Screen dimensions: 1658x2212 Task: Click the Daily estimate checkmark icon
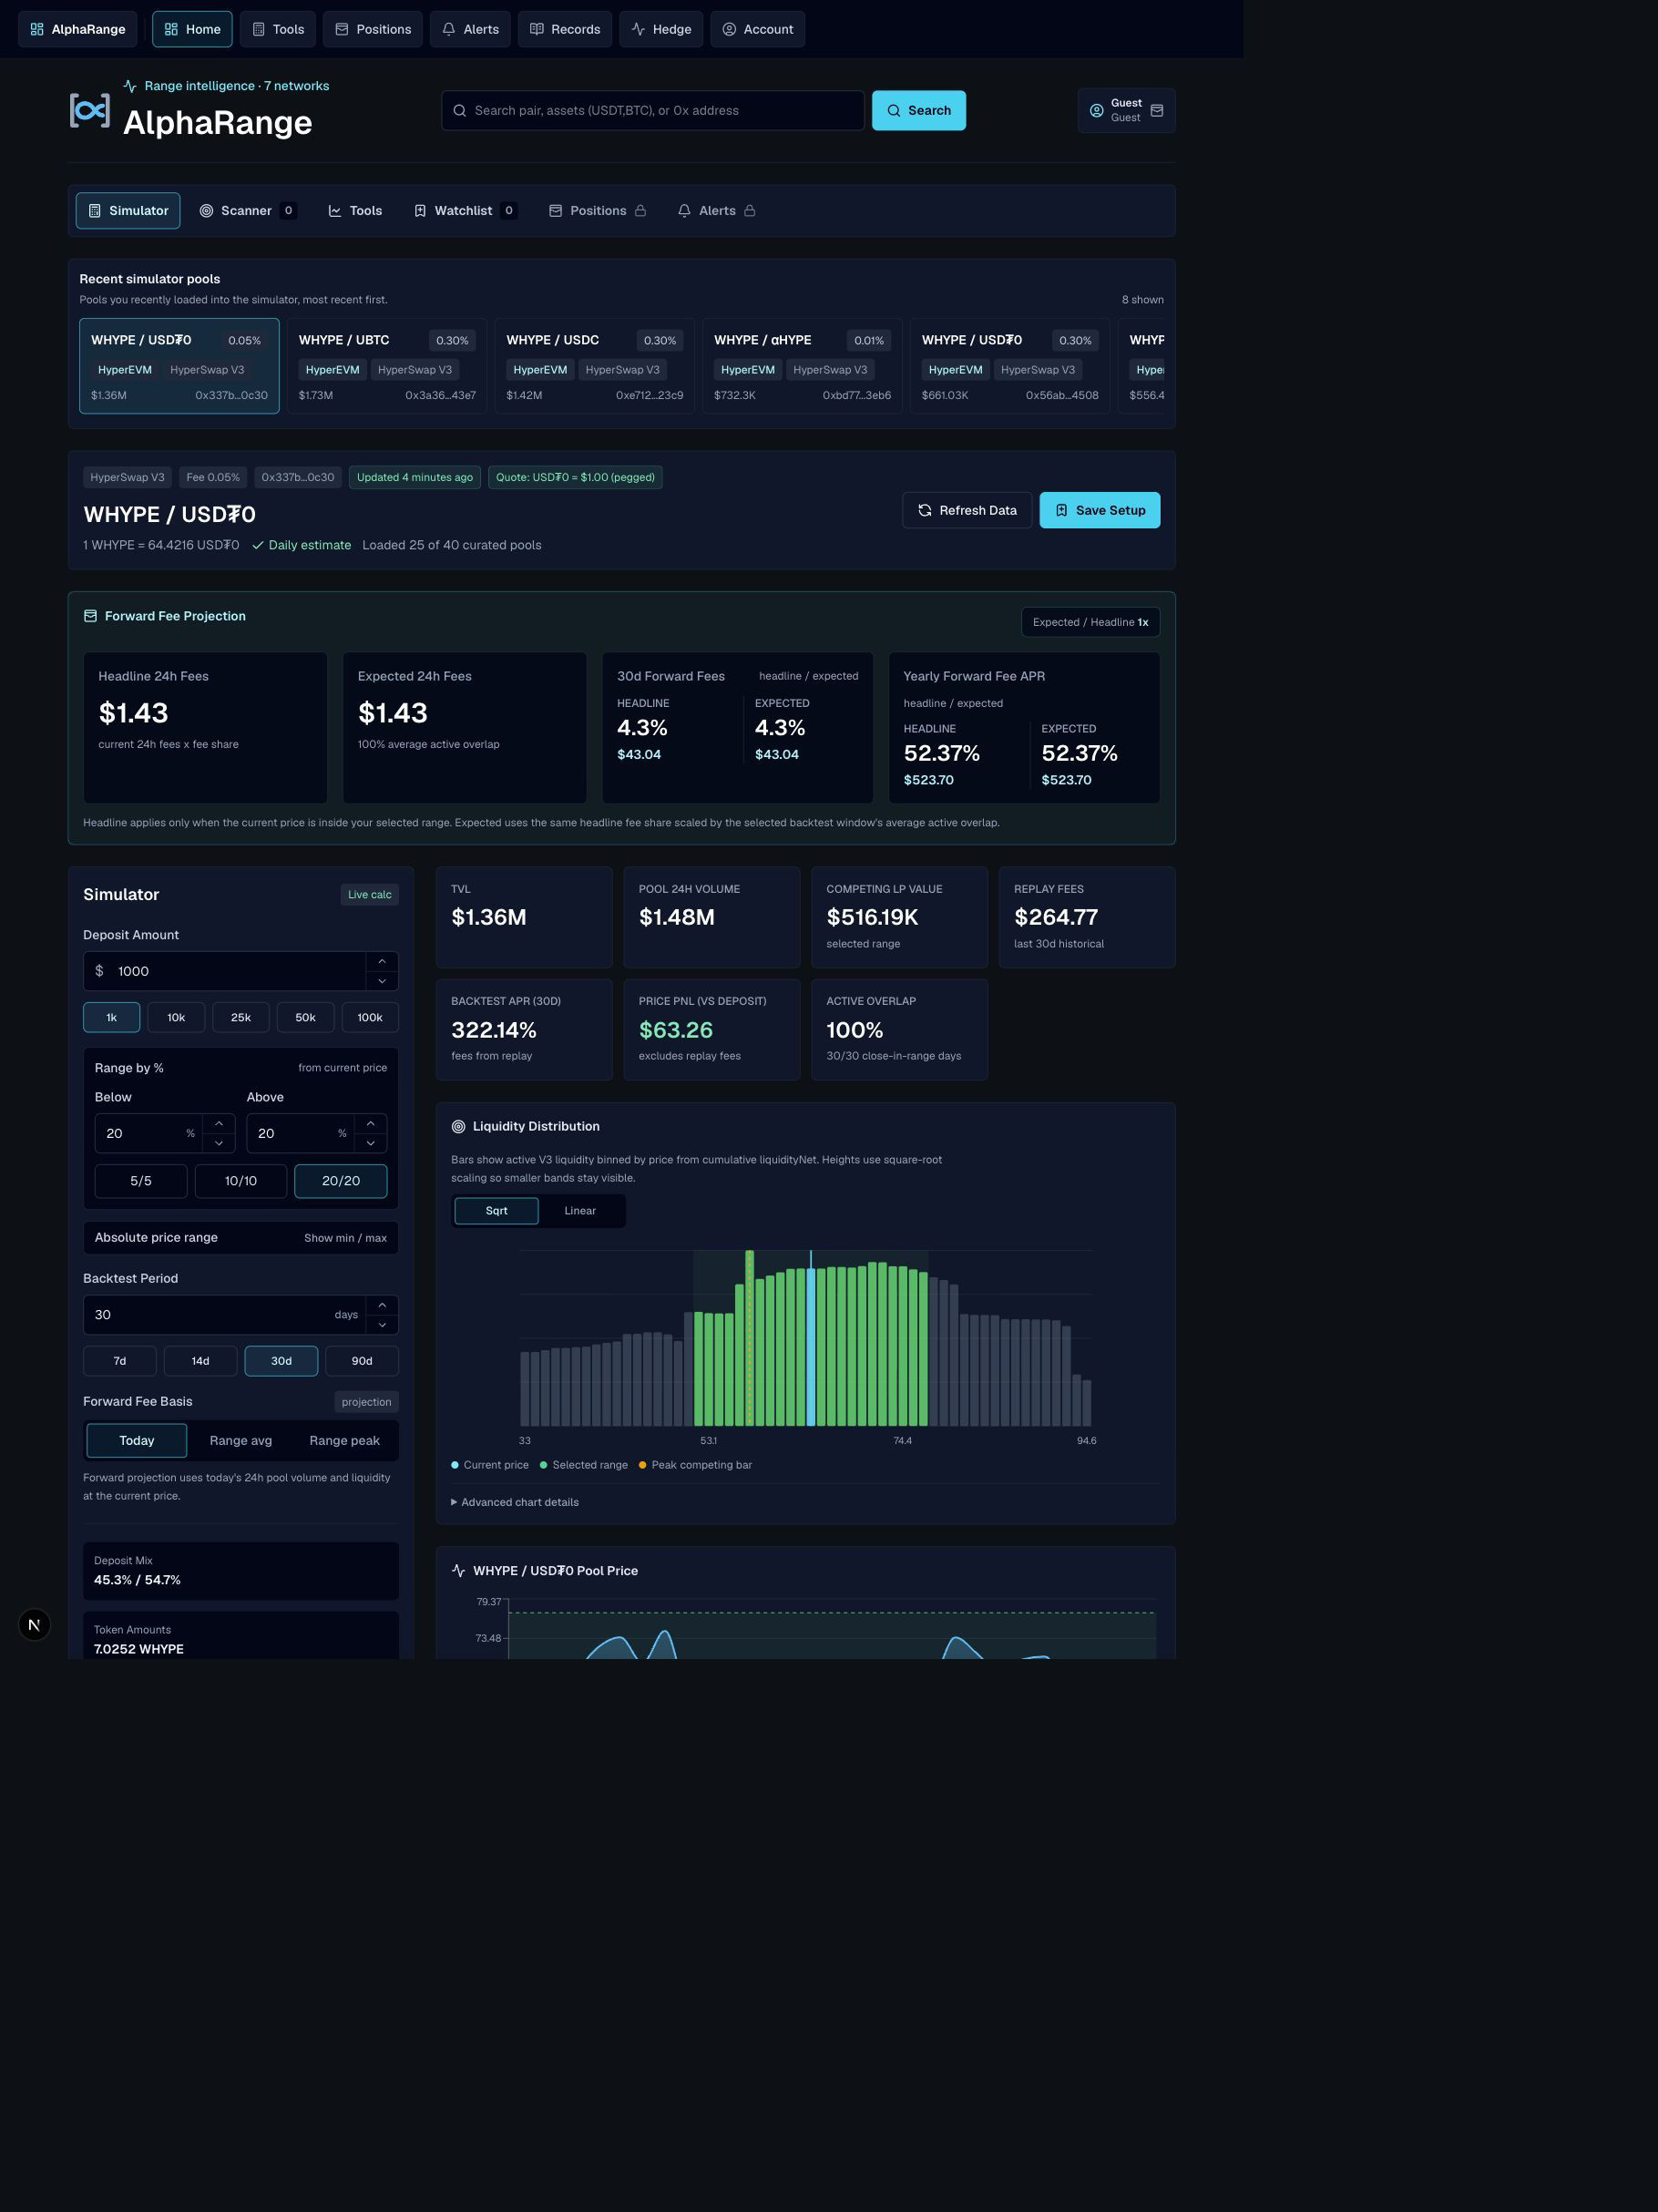click(258, 545)
